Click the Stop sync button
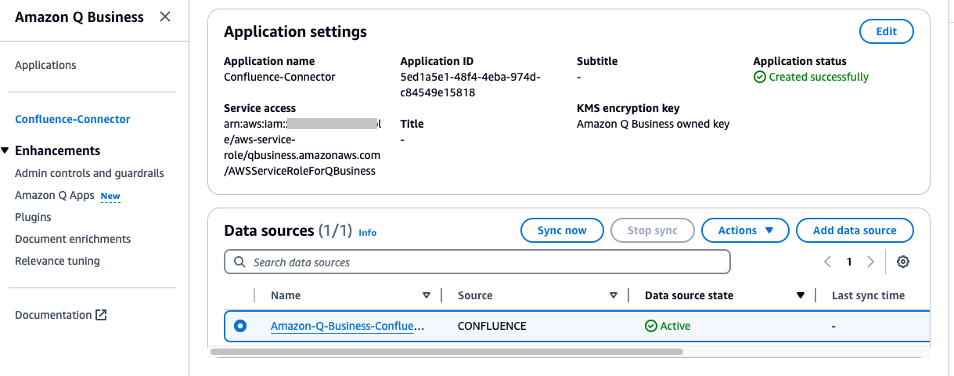 [652, 231]
